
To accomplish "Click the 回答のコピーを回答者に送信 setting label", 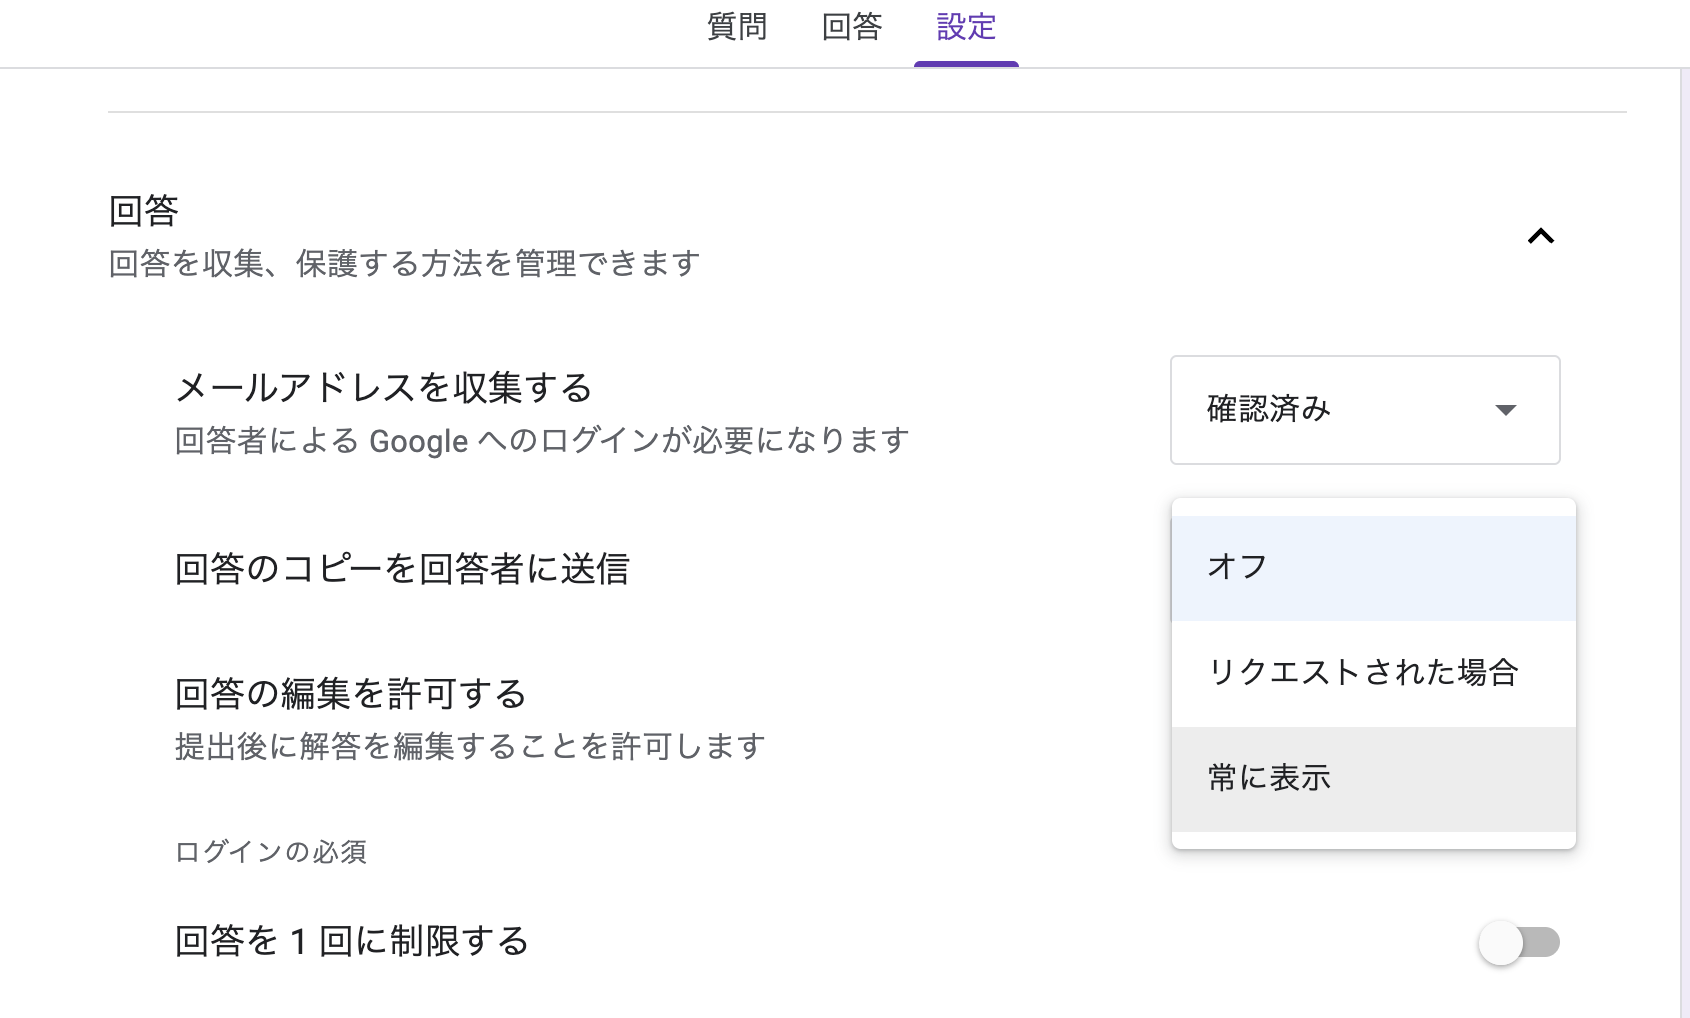I will (x=402, y=569).
